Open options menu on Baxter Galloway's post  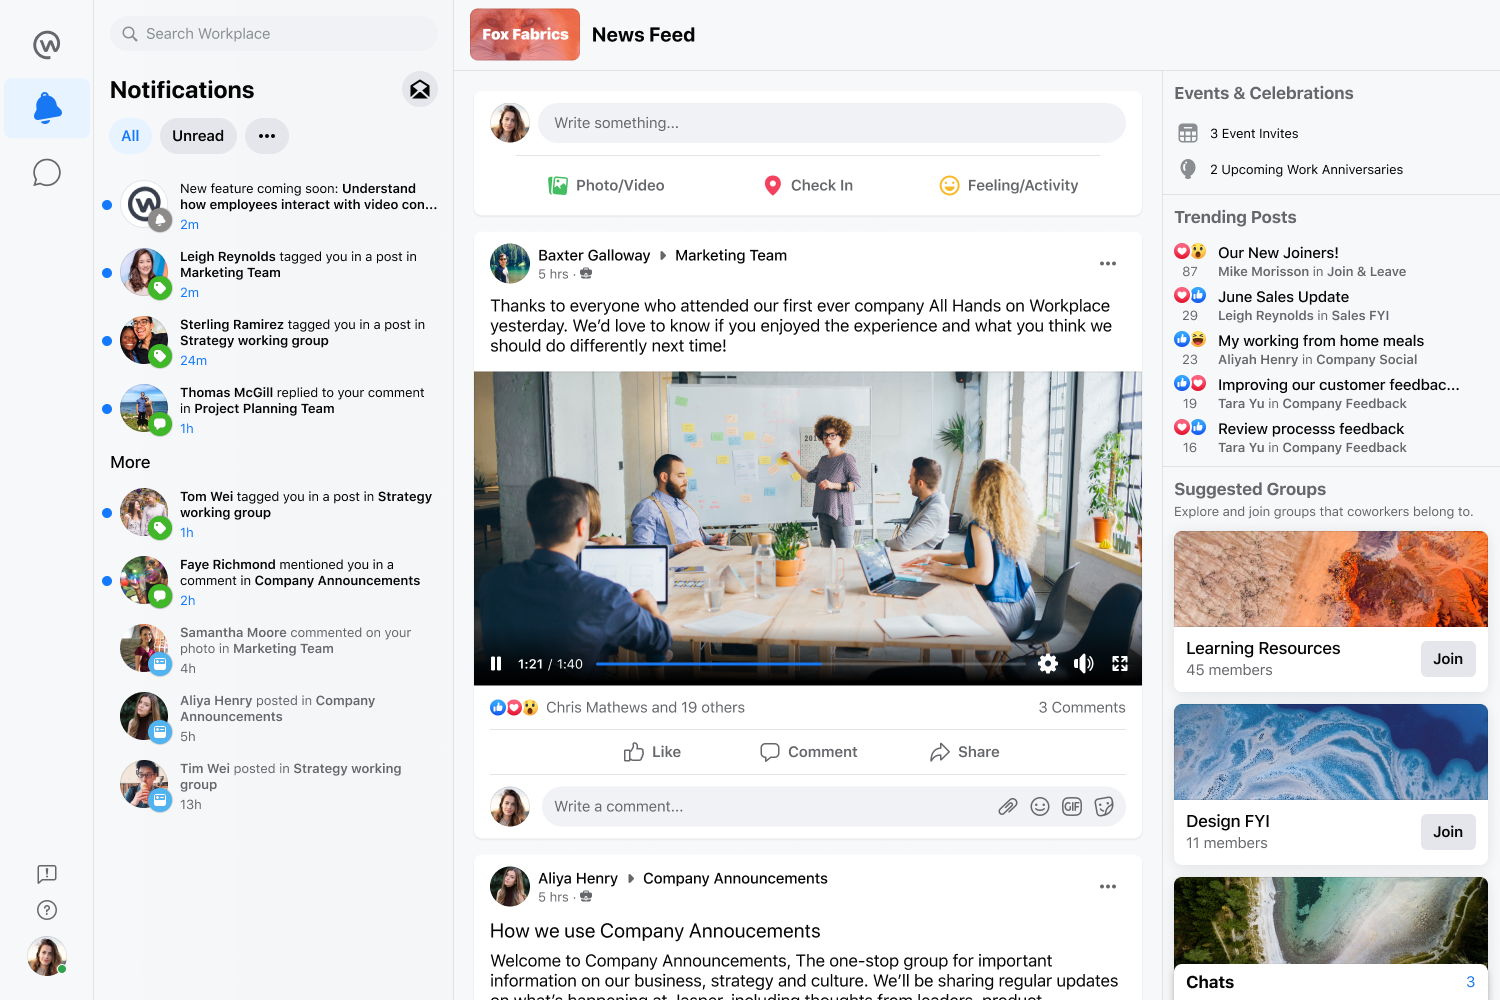pos(1107,263)
